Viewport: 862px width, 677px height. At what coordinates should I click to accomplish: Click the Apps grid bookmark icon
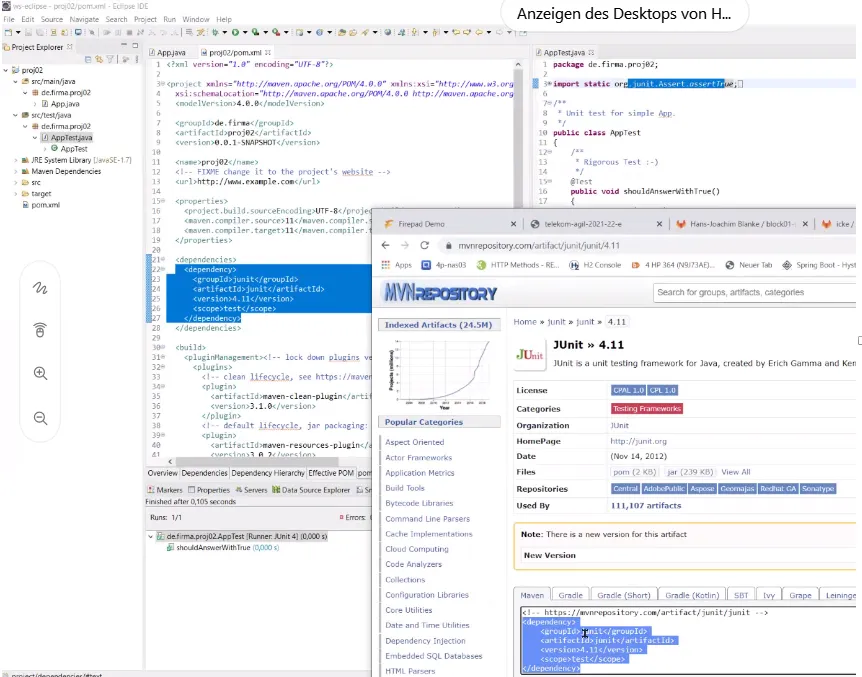pos(386,265)
